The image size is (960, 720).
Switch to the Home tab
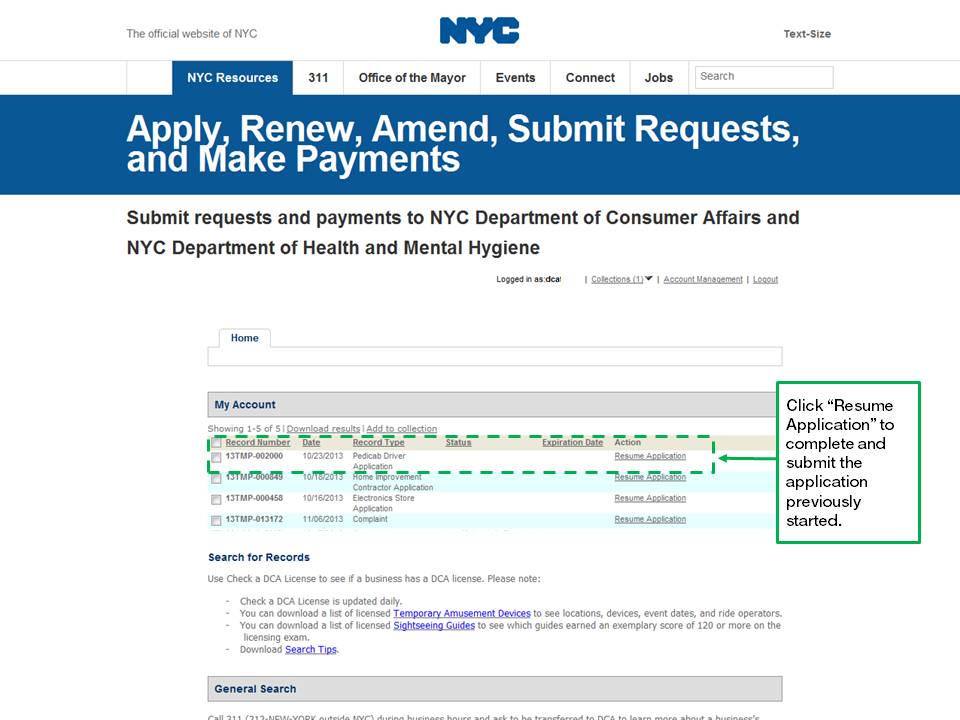(x=245, y=338)
